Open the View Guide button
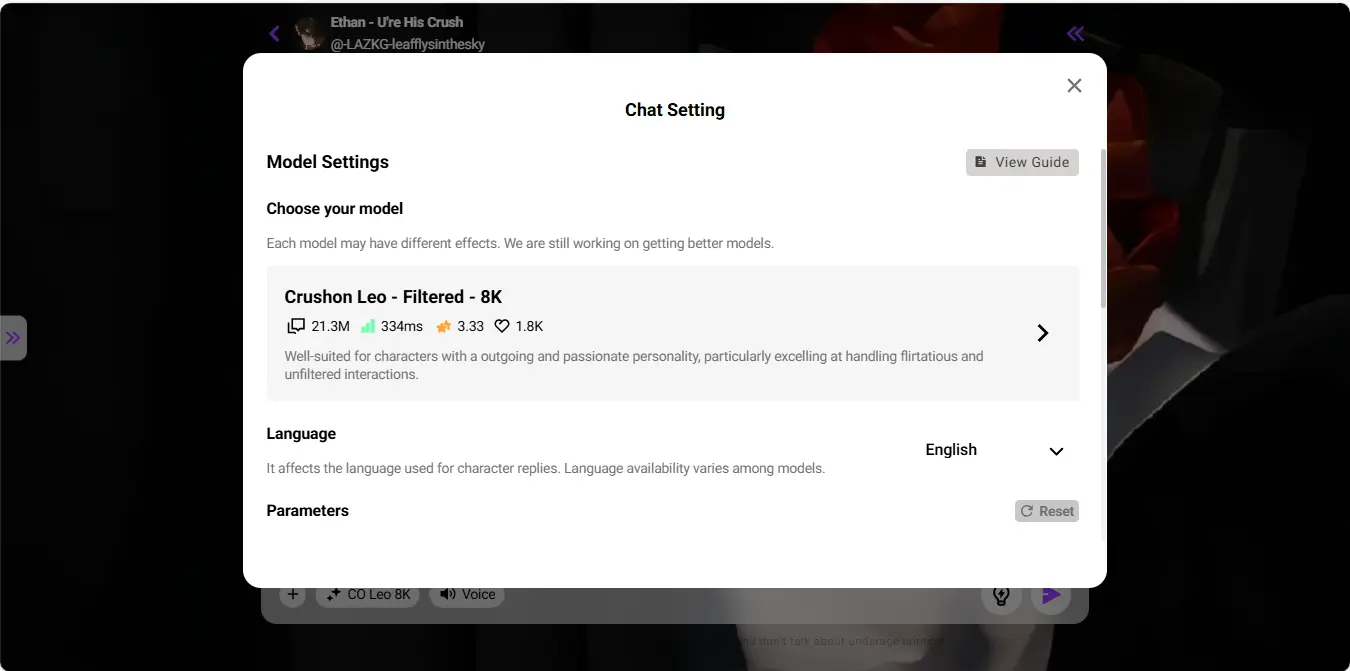Viewport: 1350px width, 671px height. tap(1022, 162)
